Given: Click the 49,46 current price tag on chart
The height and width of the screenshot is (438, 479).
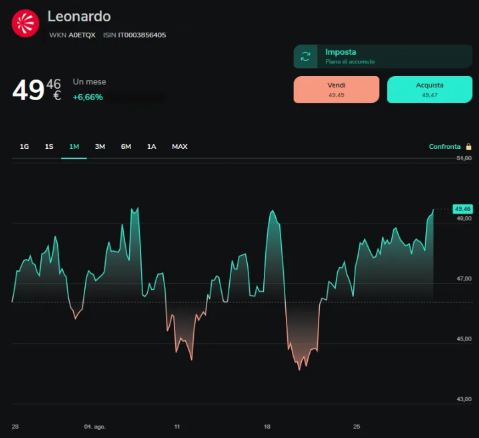Looking at the screenshot, I should (x=463, y=209).
